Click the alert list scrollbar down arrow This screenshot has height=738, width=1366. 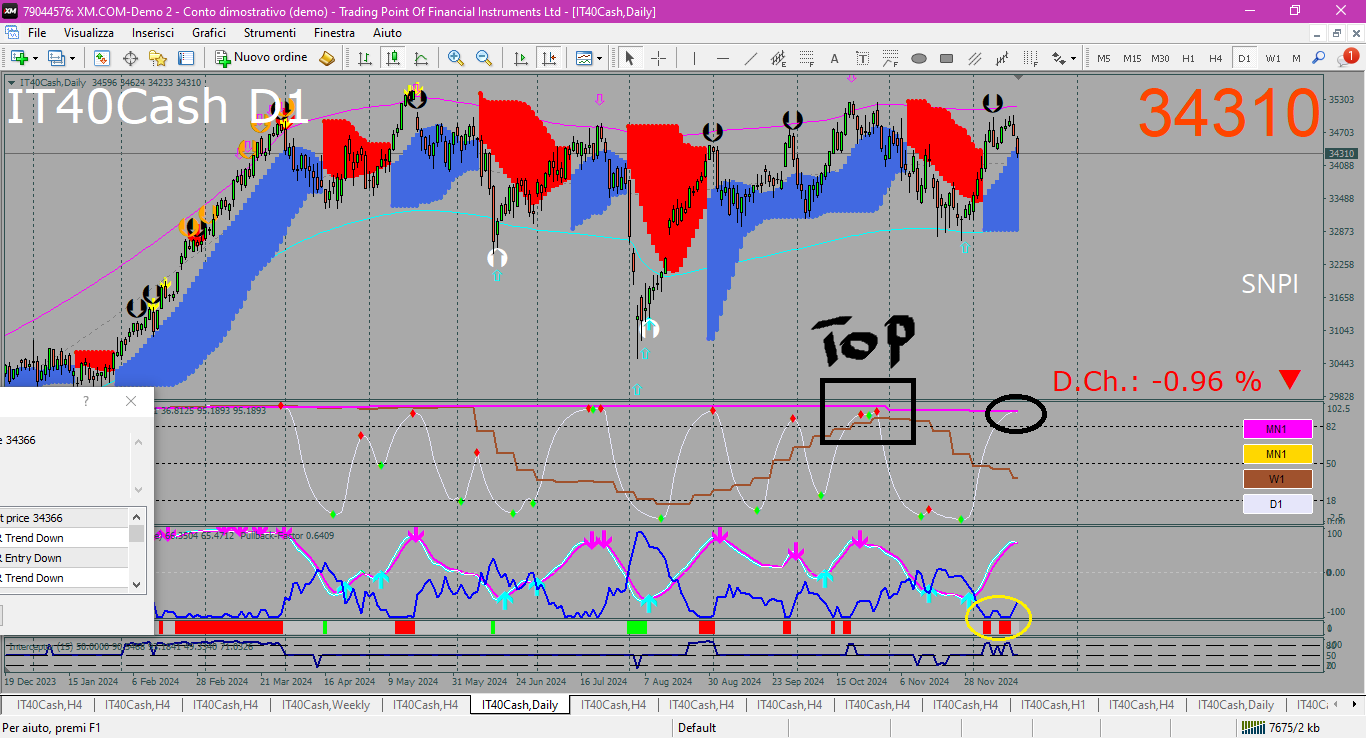tap(138, 586)
